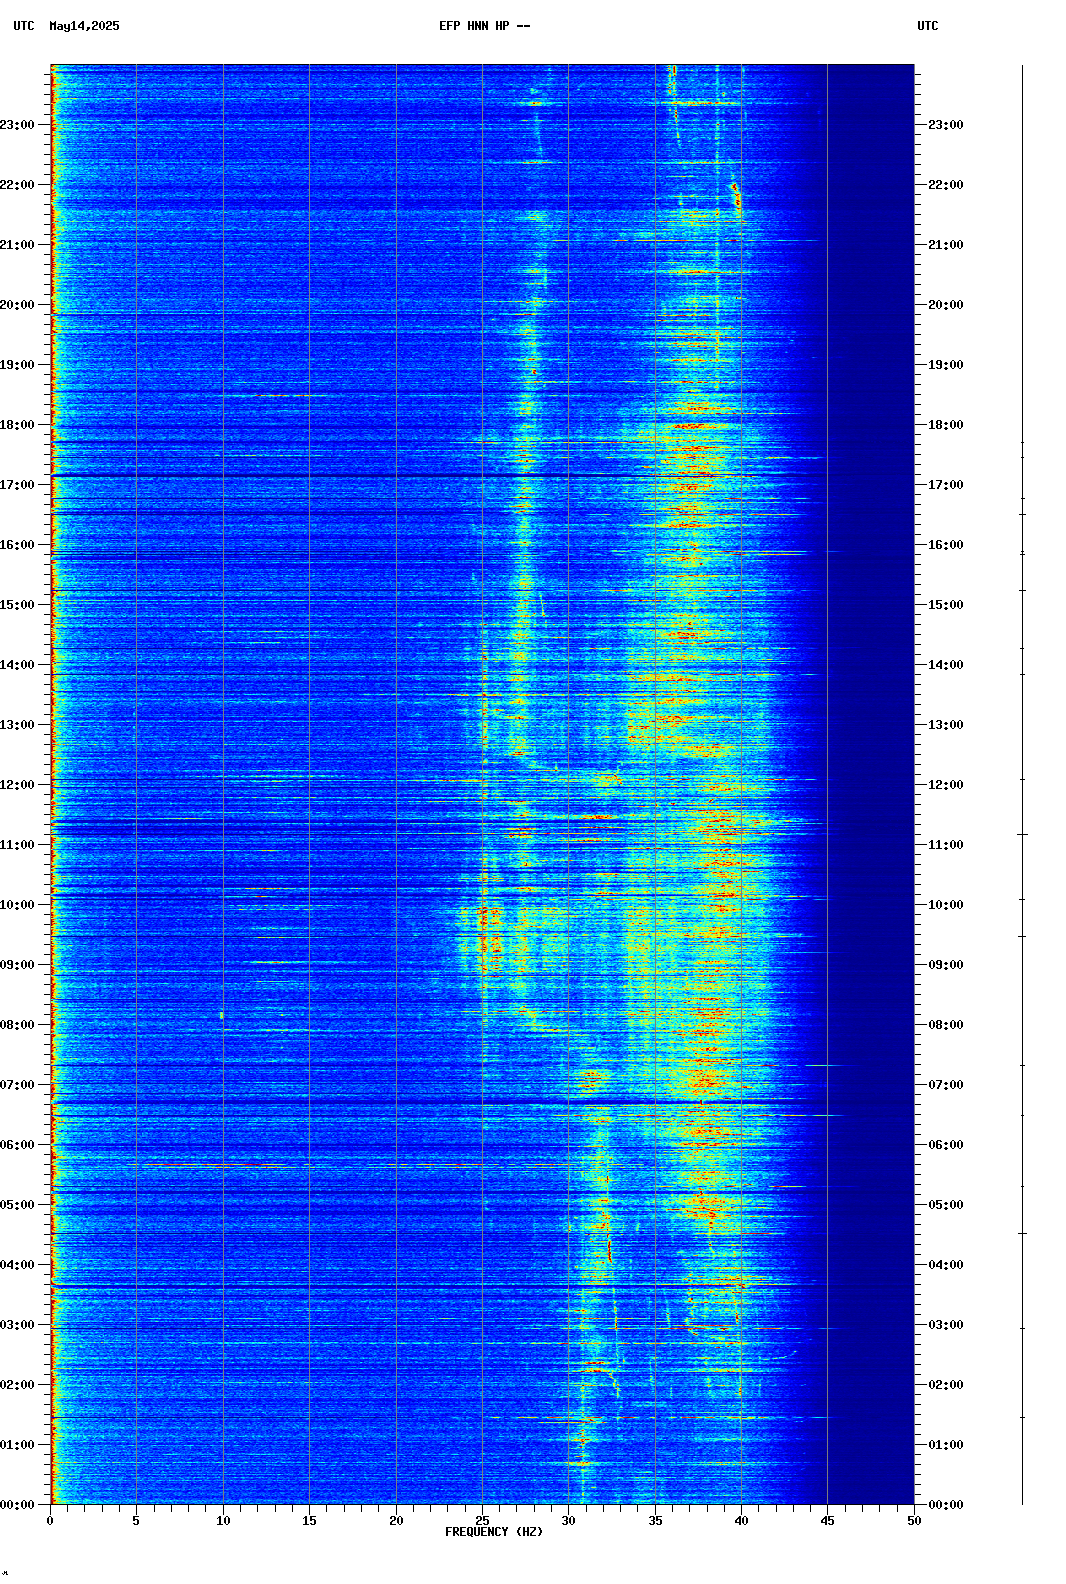This screenshot has height=1584, width=1066.
Task: Select the 40 Hz frequency tick label
Action: (x=741, y=1521)
